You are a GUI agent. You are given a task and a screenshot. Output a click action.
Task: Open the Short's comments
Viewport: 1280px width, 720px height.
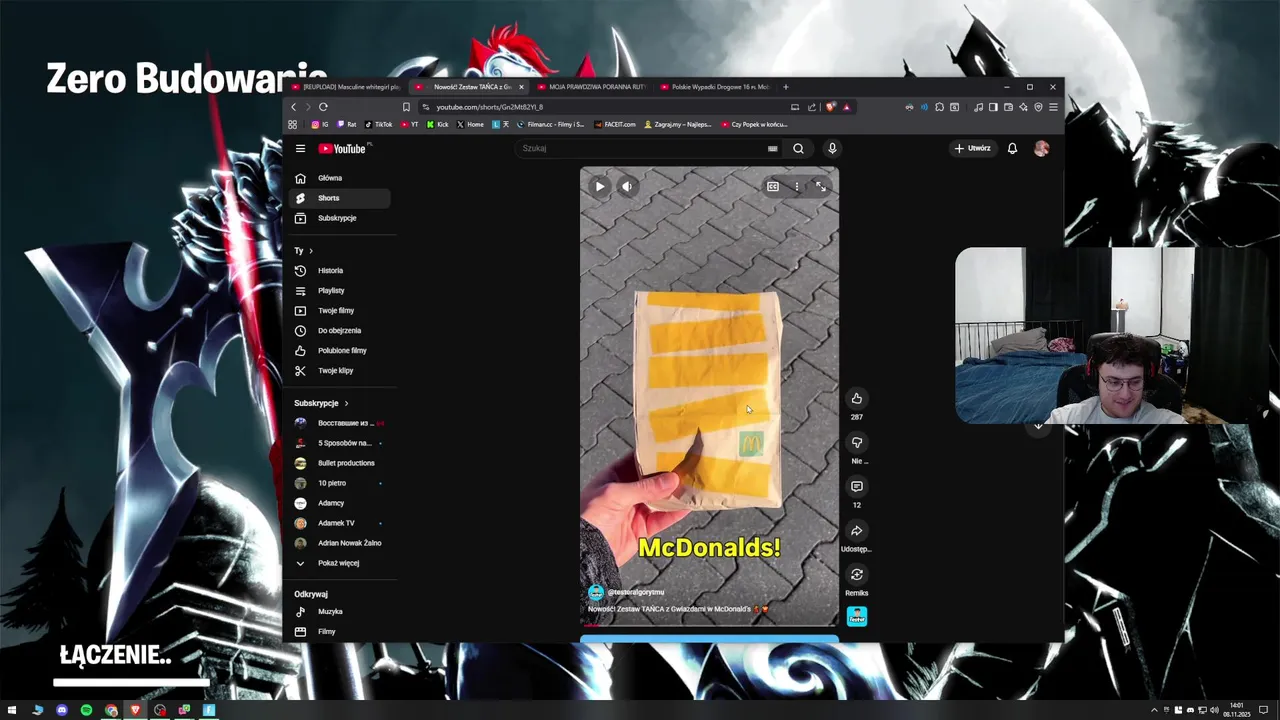[856, 486]
